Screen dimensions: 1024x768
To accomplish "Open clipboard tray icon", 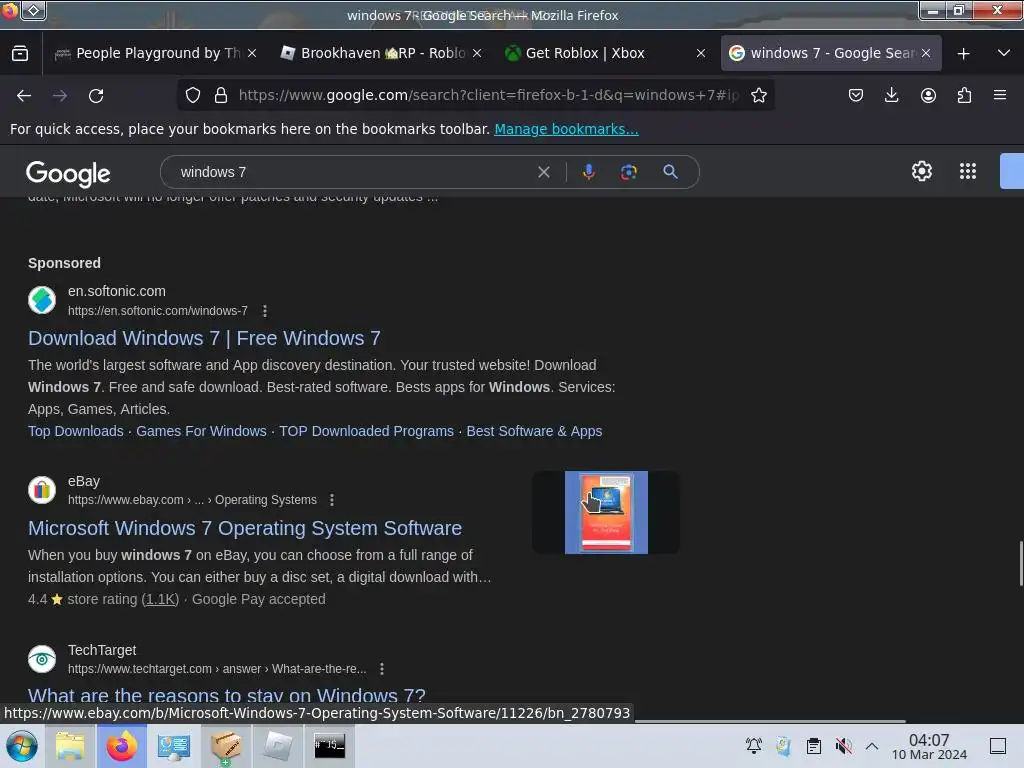I will [814, 745].
